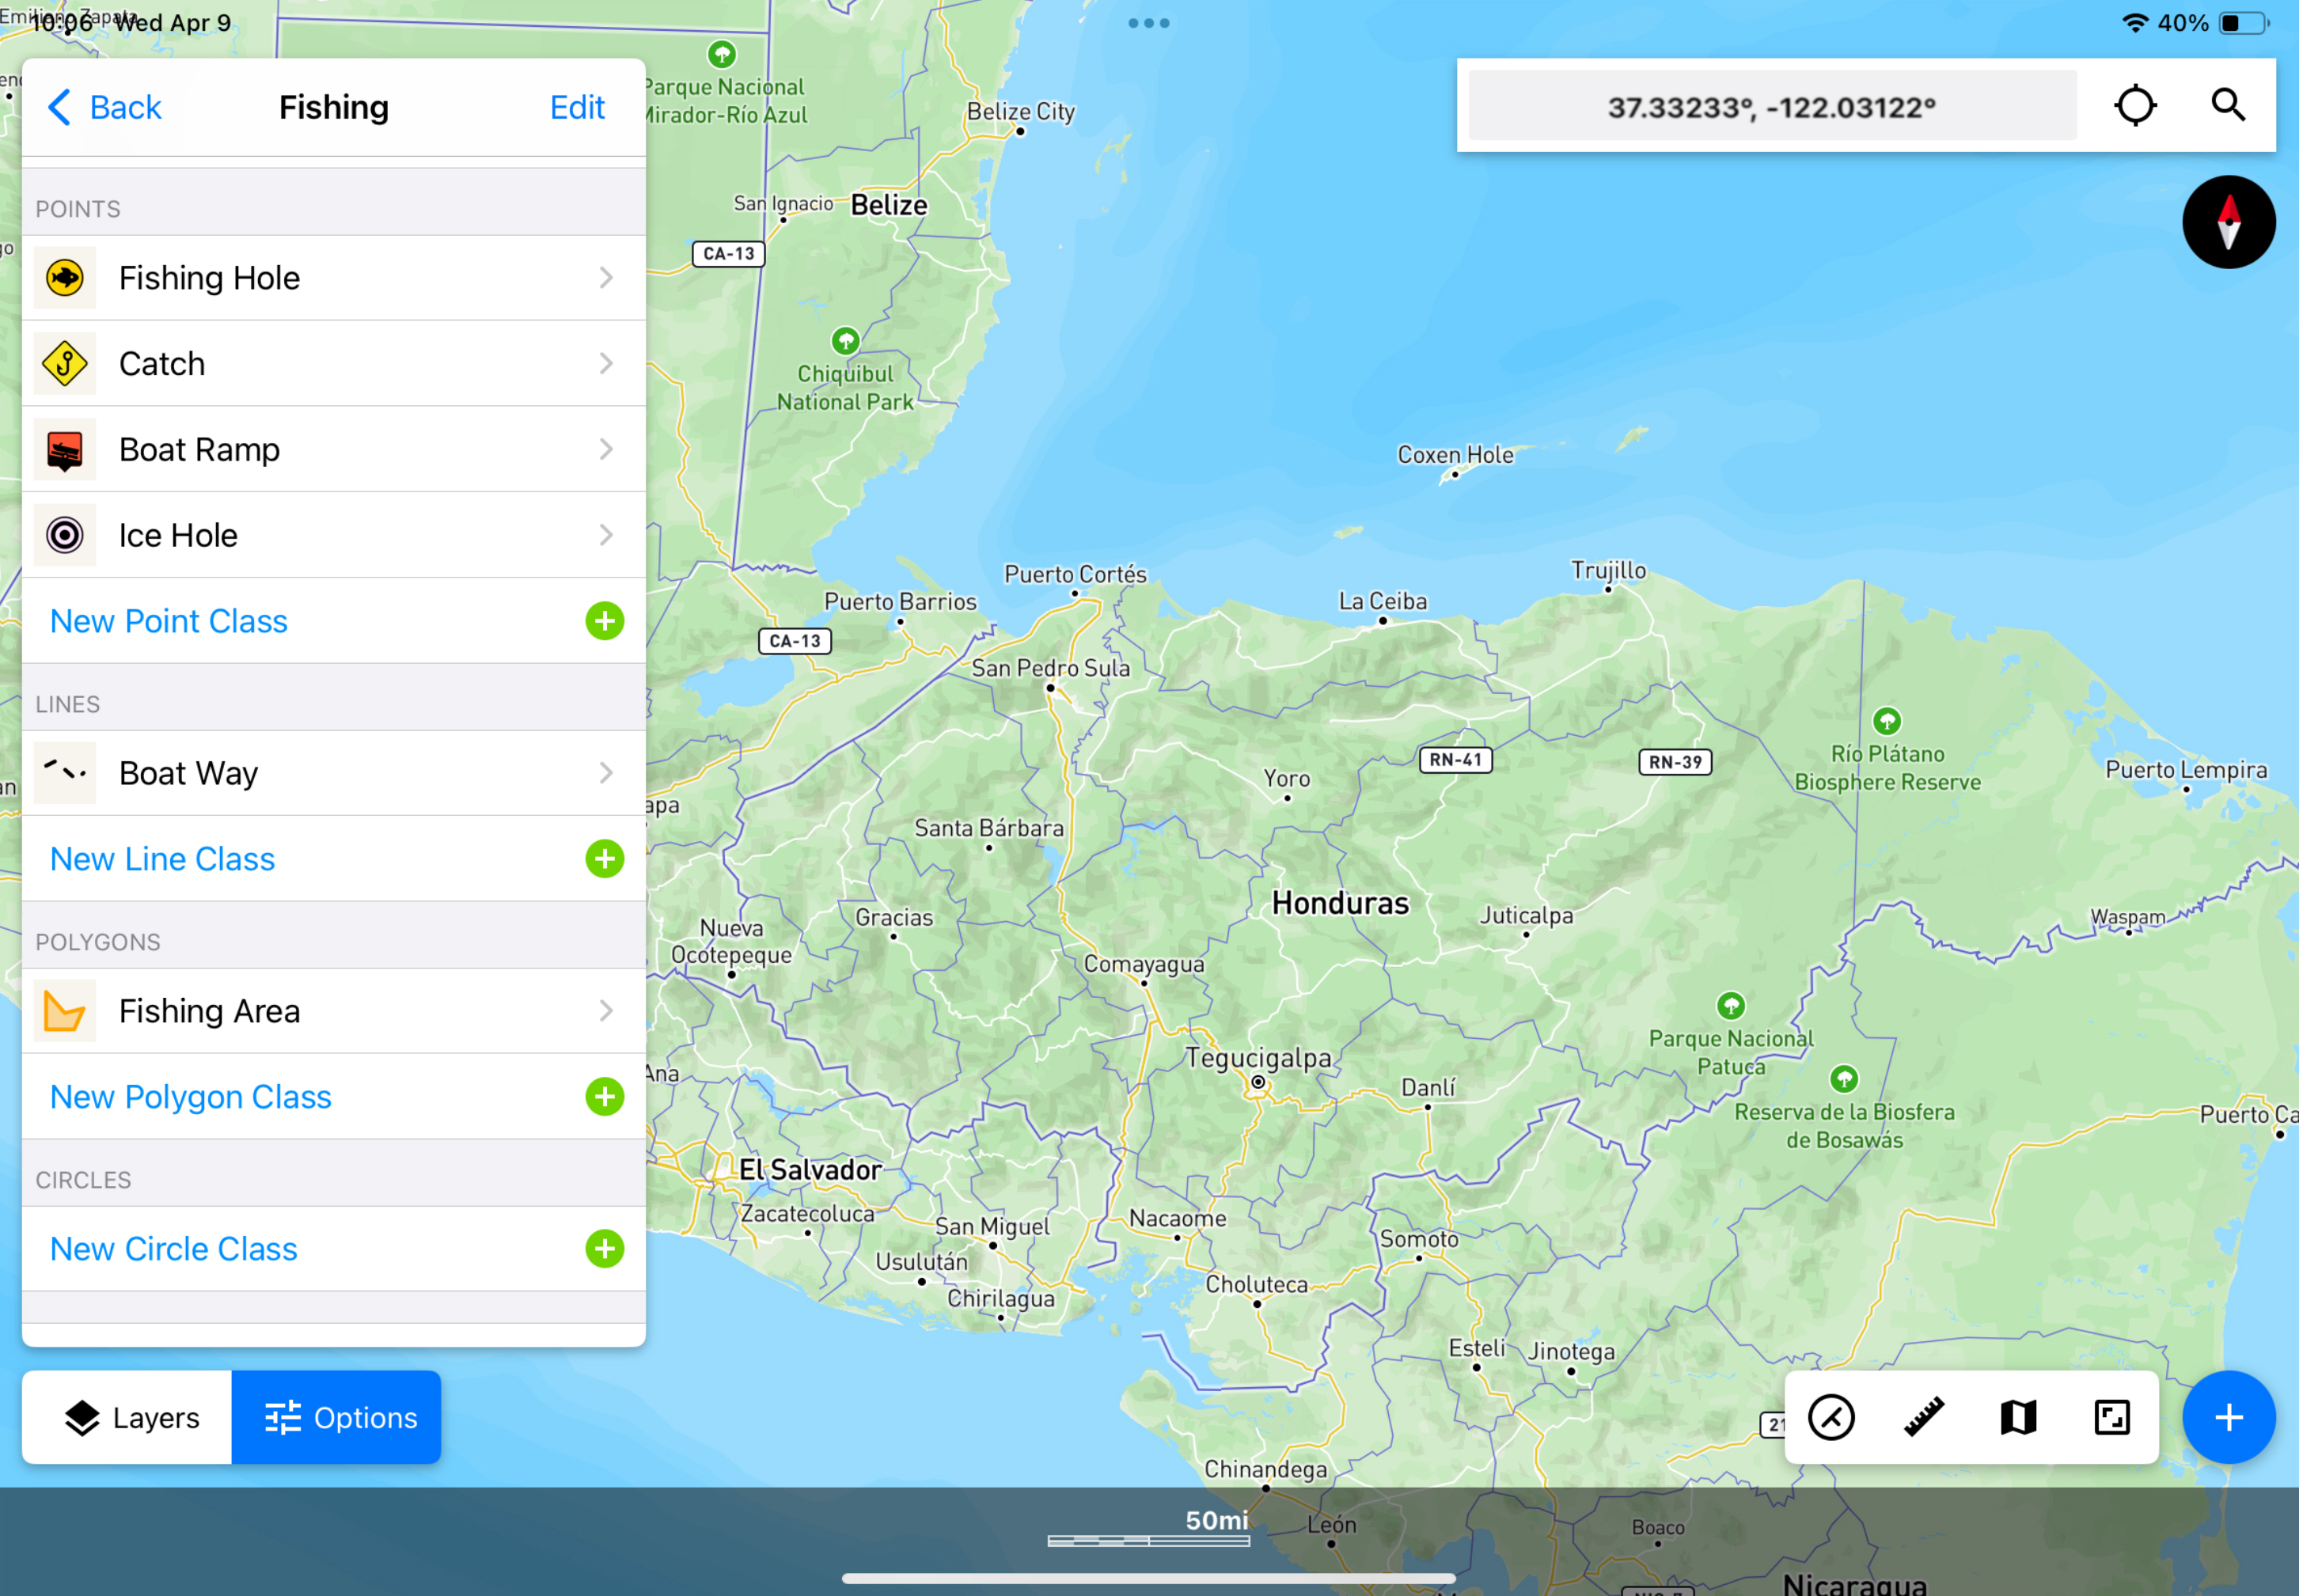
Task: Reset map orientation with compass
Action: pos(2228,222)
